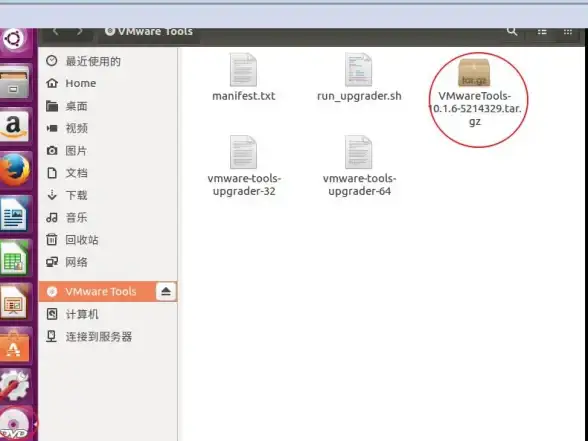Viewport: 588px width, 441px height.
Task: Click the search magnifier icon
Action: point(512,31)
